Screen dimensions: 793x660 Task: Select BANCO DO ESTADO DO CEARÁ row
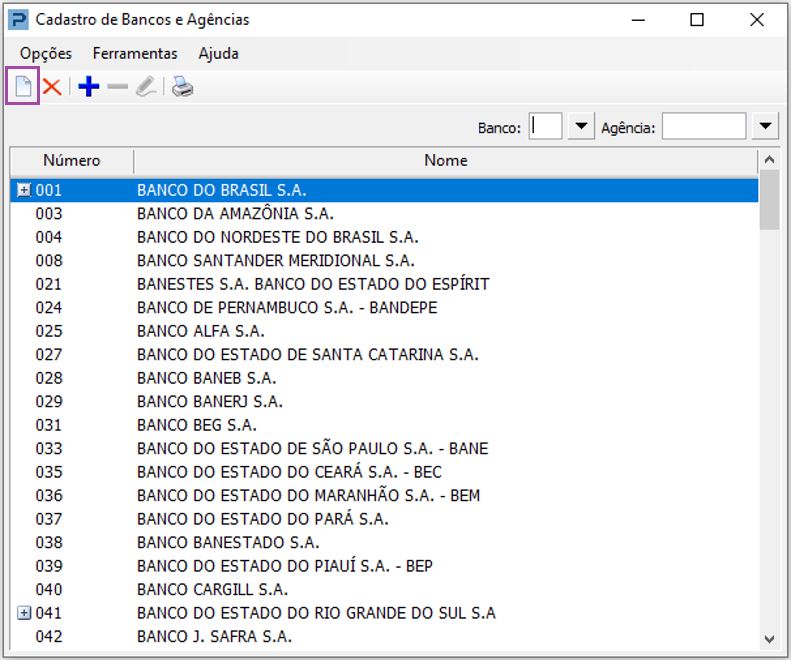point(384,472)
